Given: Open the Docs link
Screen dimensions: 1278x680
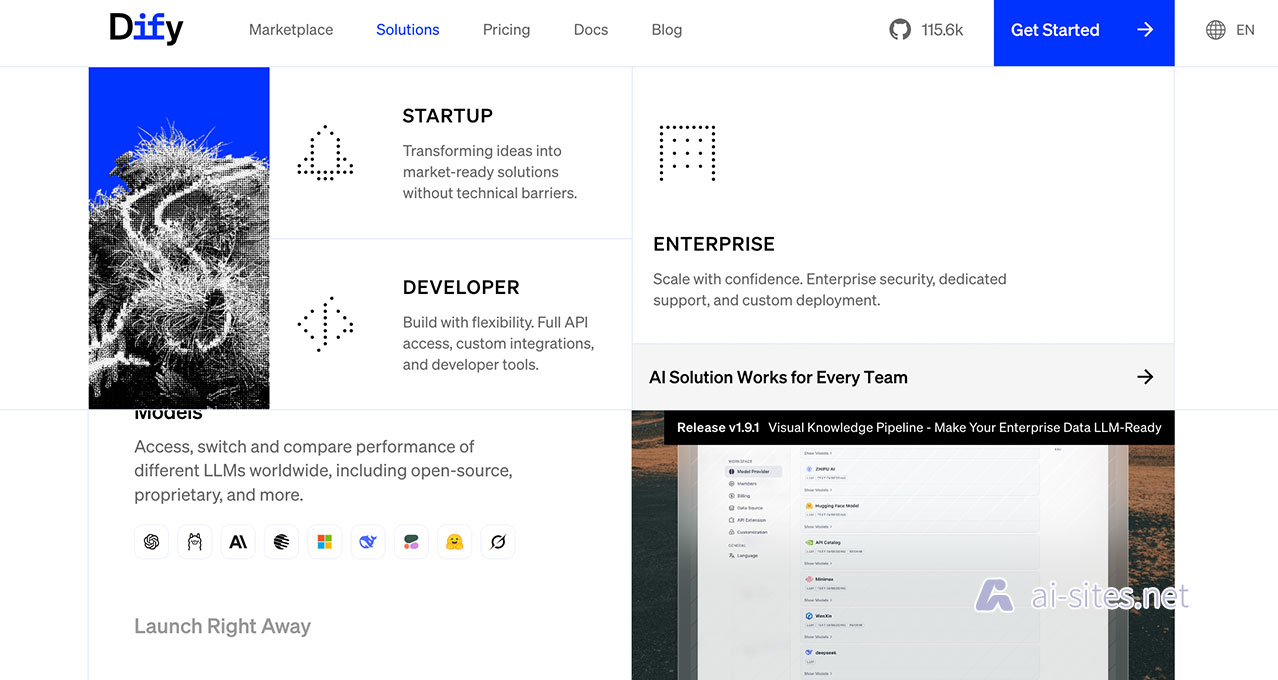Looking at the screenshot, I should [x=591, y=30].
